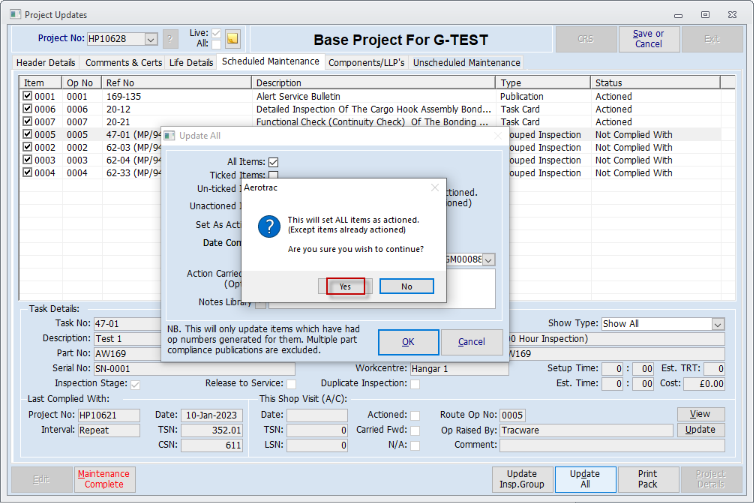Untick the checkbox for item 0001
This screenshot has height=503, width=754.
click(x=27, y=96)
